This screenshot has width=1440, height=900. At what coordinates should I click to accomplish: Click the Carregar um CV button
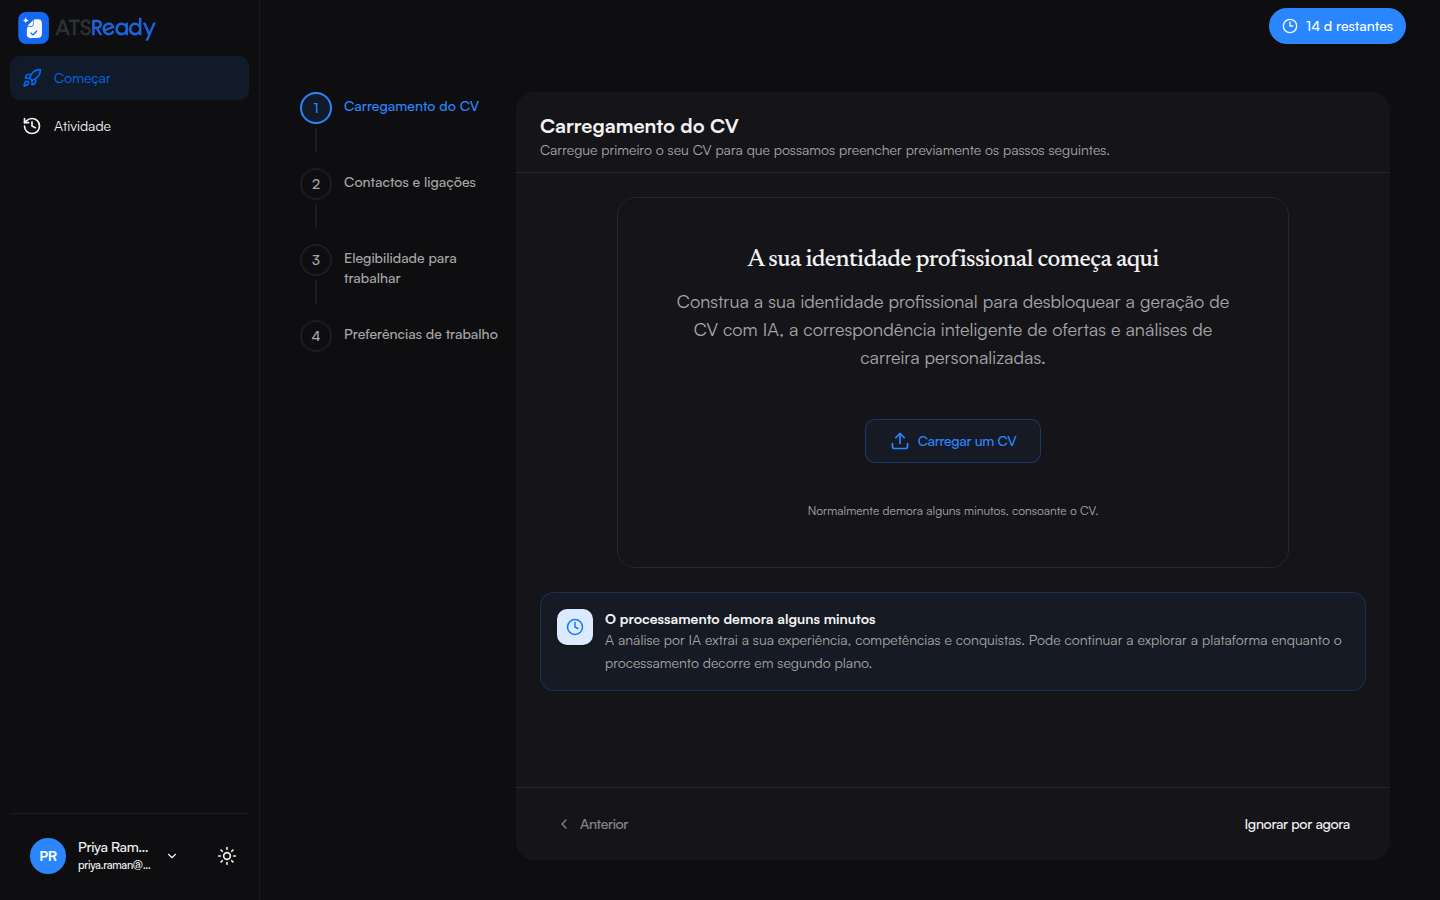point(953,441)
